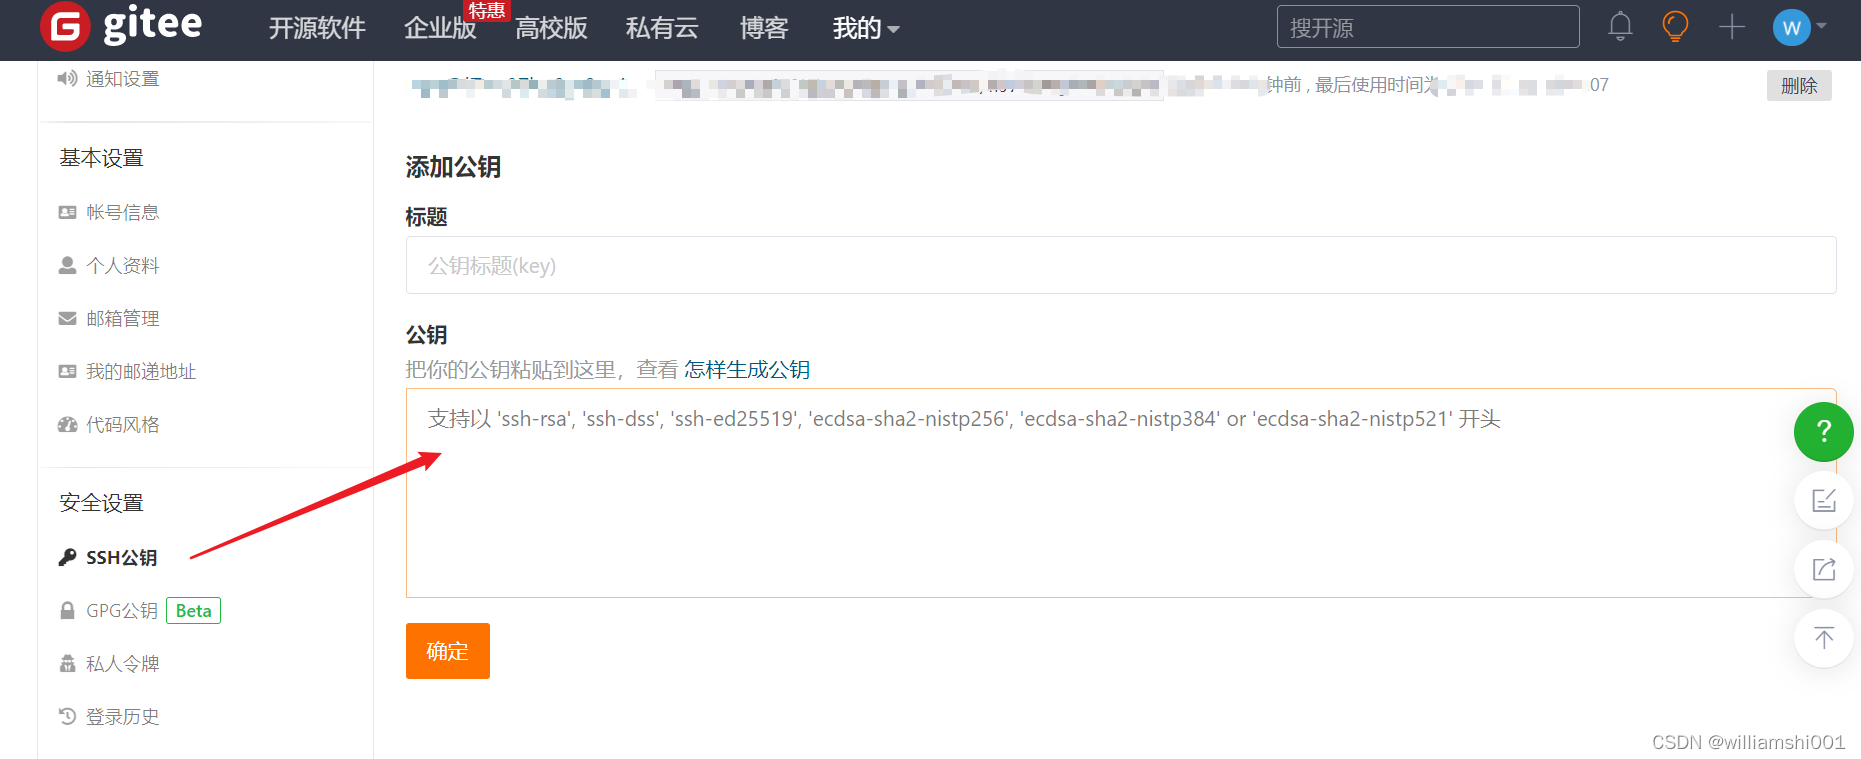
Task: Click the public key textarea
Action: tap(1121, 493)
